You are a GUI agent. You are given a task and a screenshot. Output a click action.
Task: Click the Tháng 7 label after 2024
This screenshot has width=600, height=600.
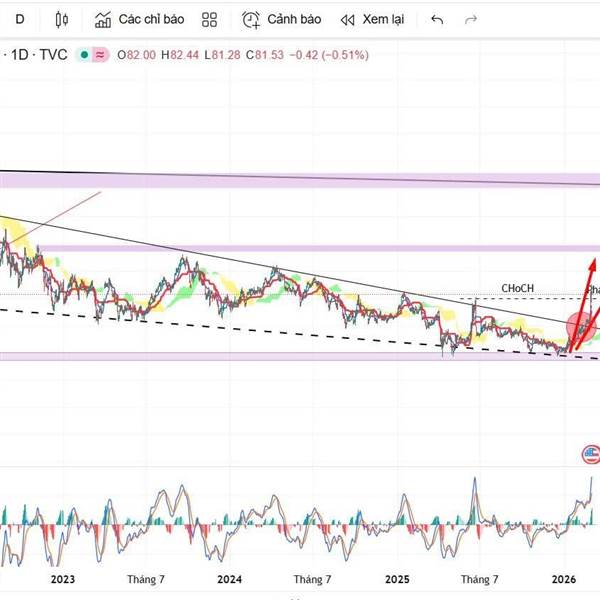tap(312, 579)
